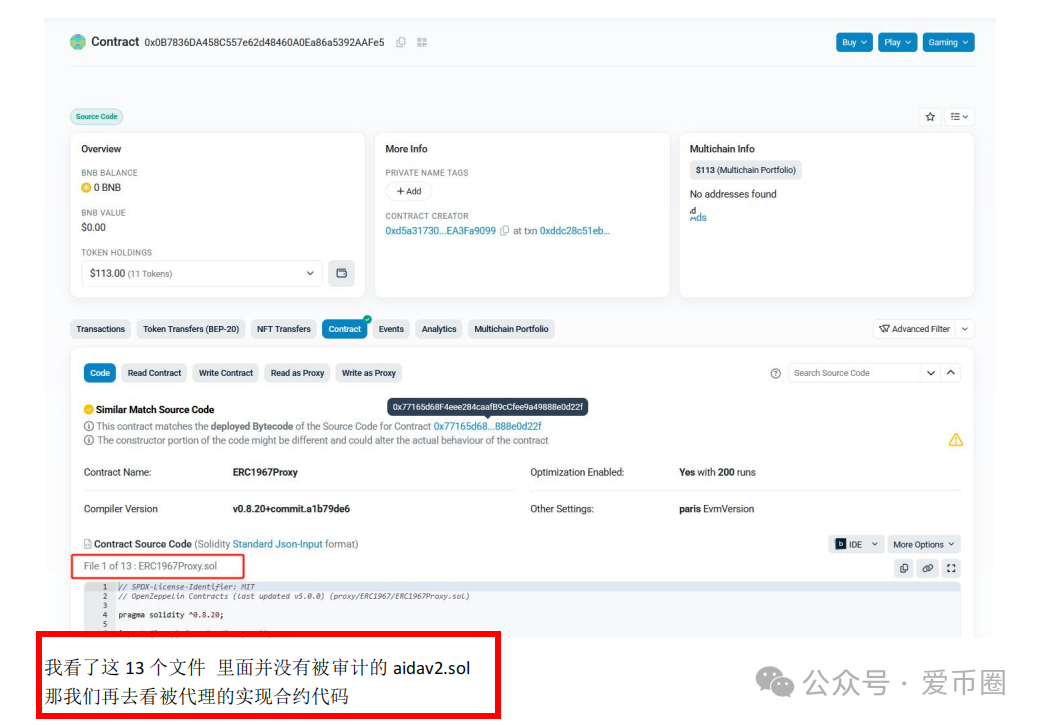Click the yellow warning triangle icon
Image resolution: width=1040 pixels, height=725 pixels.
point(955,440)
